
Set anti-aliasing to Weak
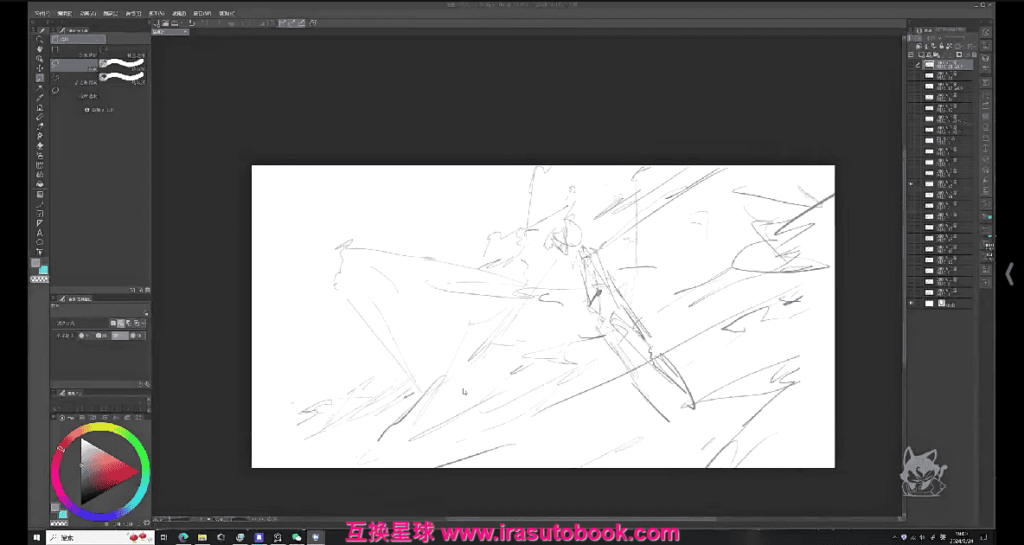[102, 336]
